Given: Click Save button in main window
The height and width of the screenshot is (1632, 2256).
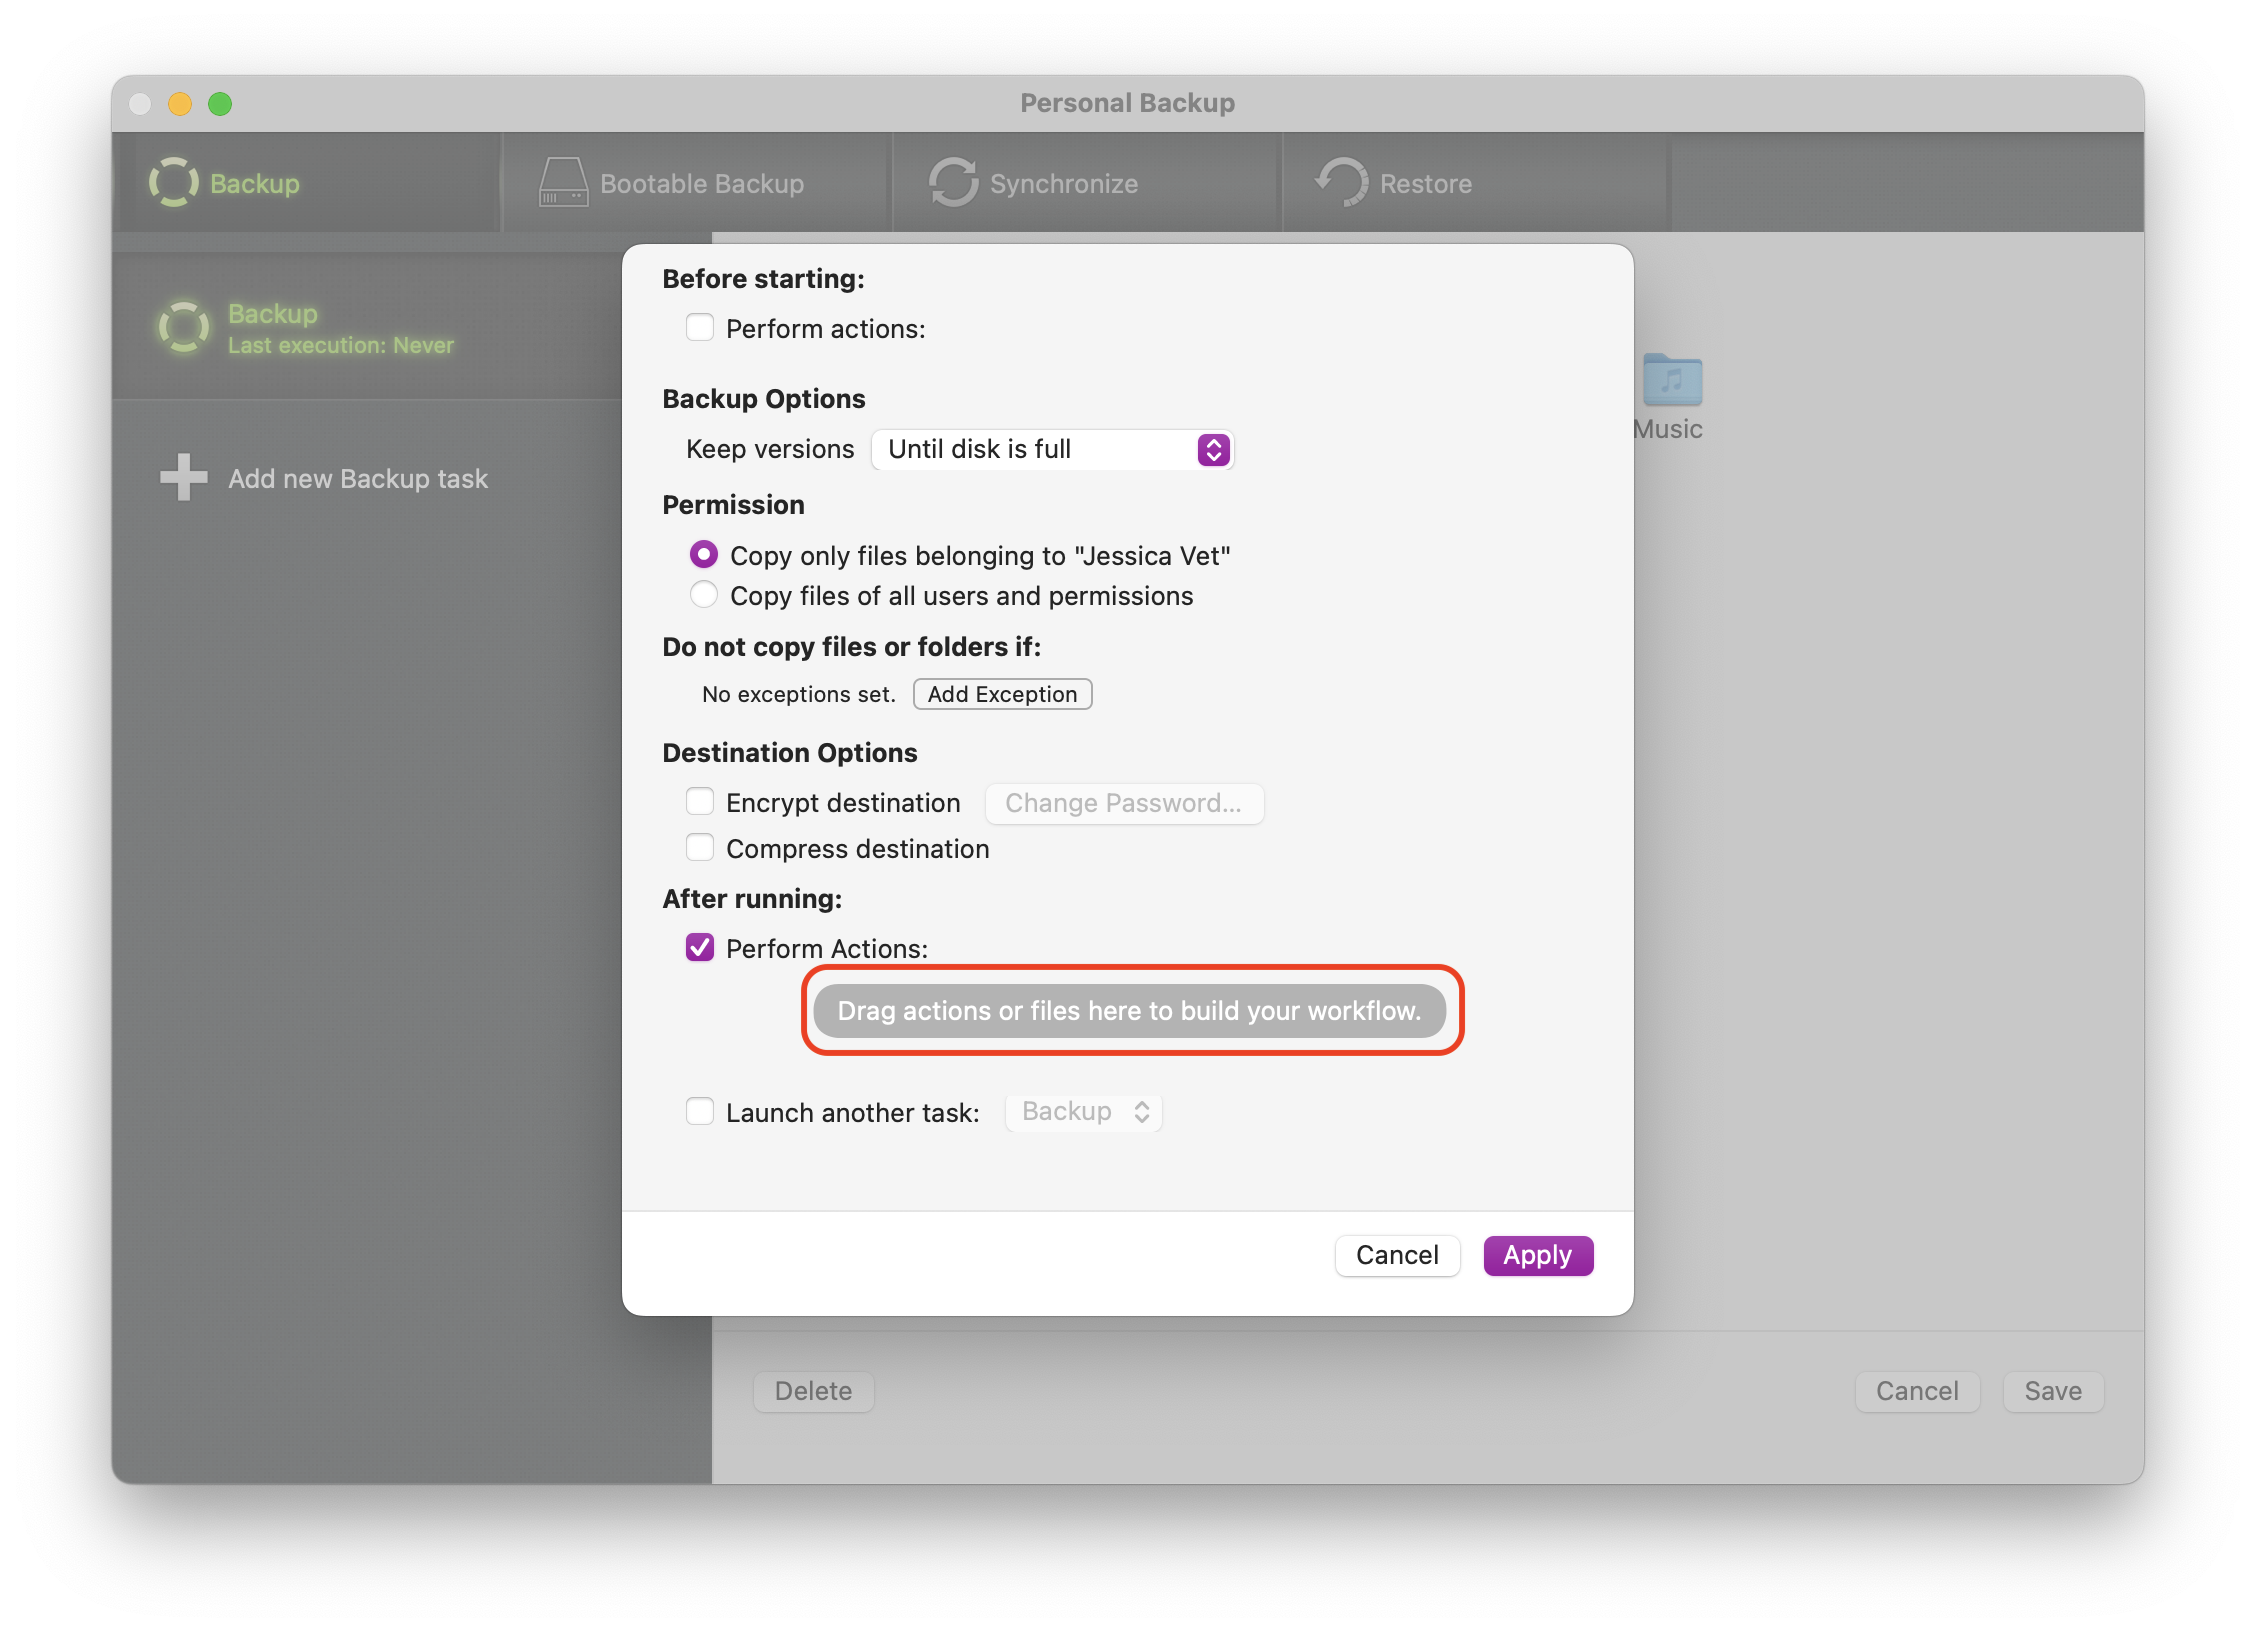Looking at the screenshot, I should click(2053, 1391).
